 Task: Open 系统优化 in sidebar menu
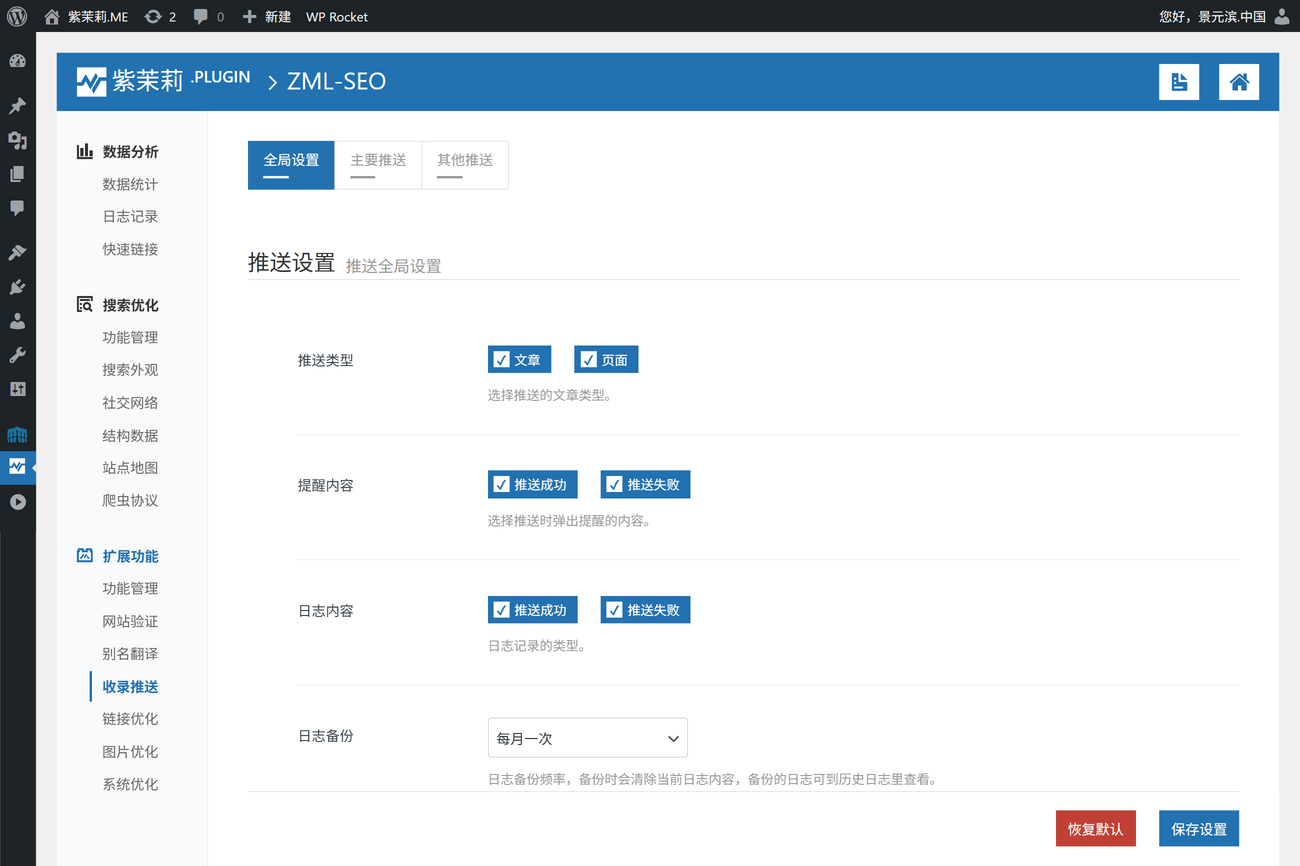(x=130, y=784)
